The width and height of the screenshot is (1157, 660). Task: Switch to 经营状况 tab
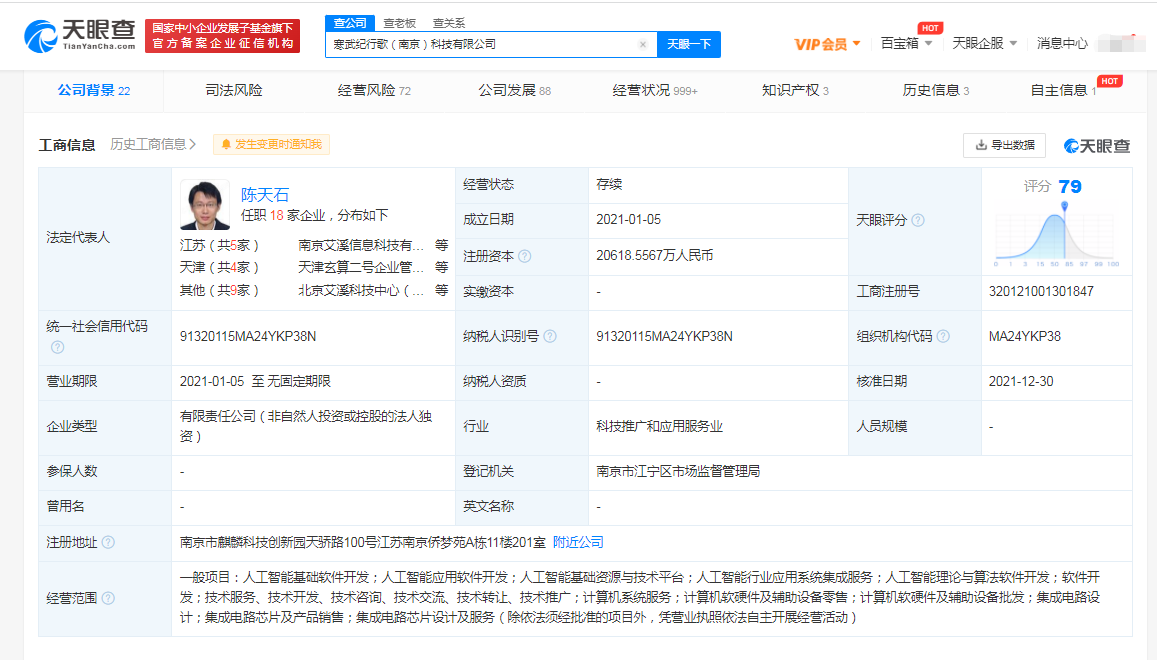pos(655,90)
